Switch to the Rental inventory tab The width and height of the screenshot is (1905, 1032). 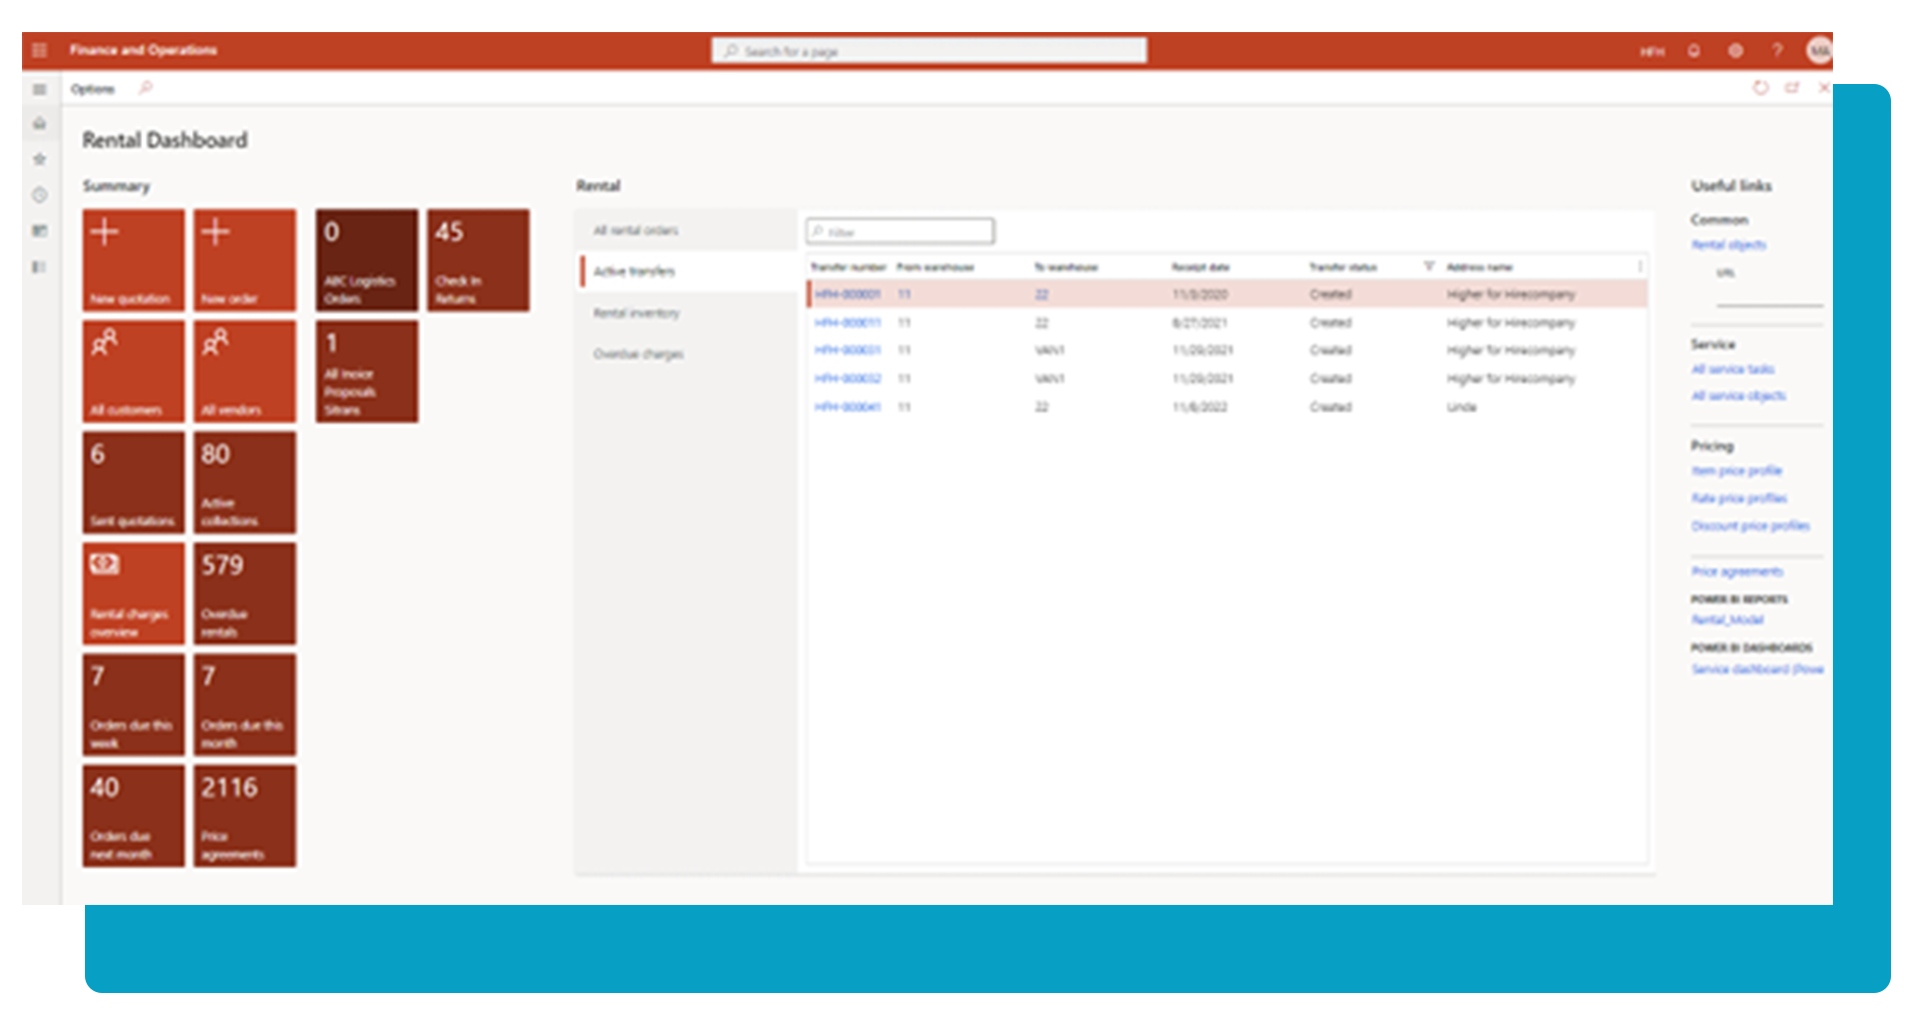click(x=637, y=312)
